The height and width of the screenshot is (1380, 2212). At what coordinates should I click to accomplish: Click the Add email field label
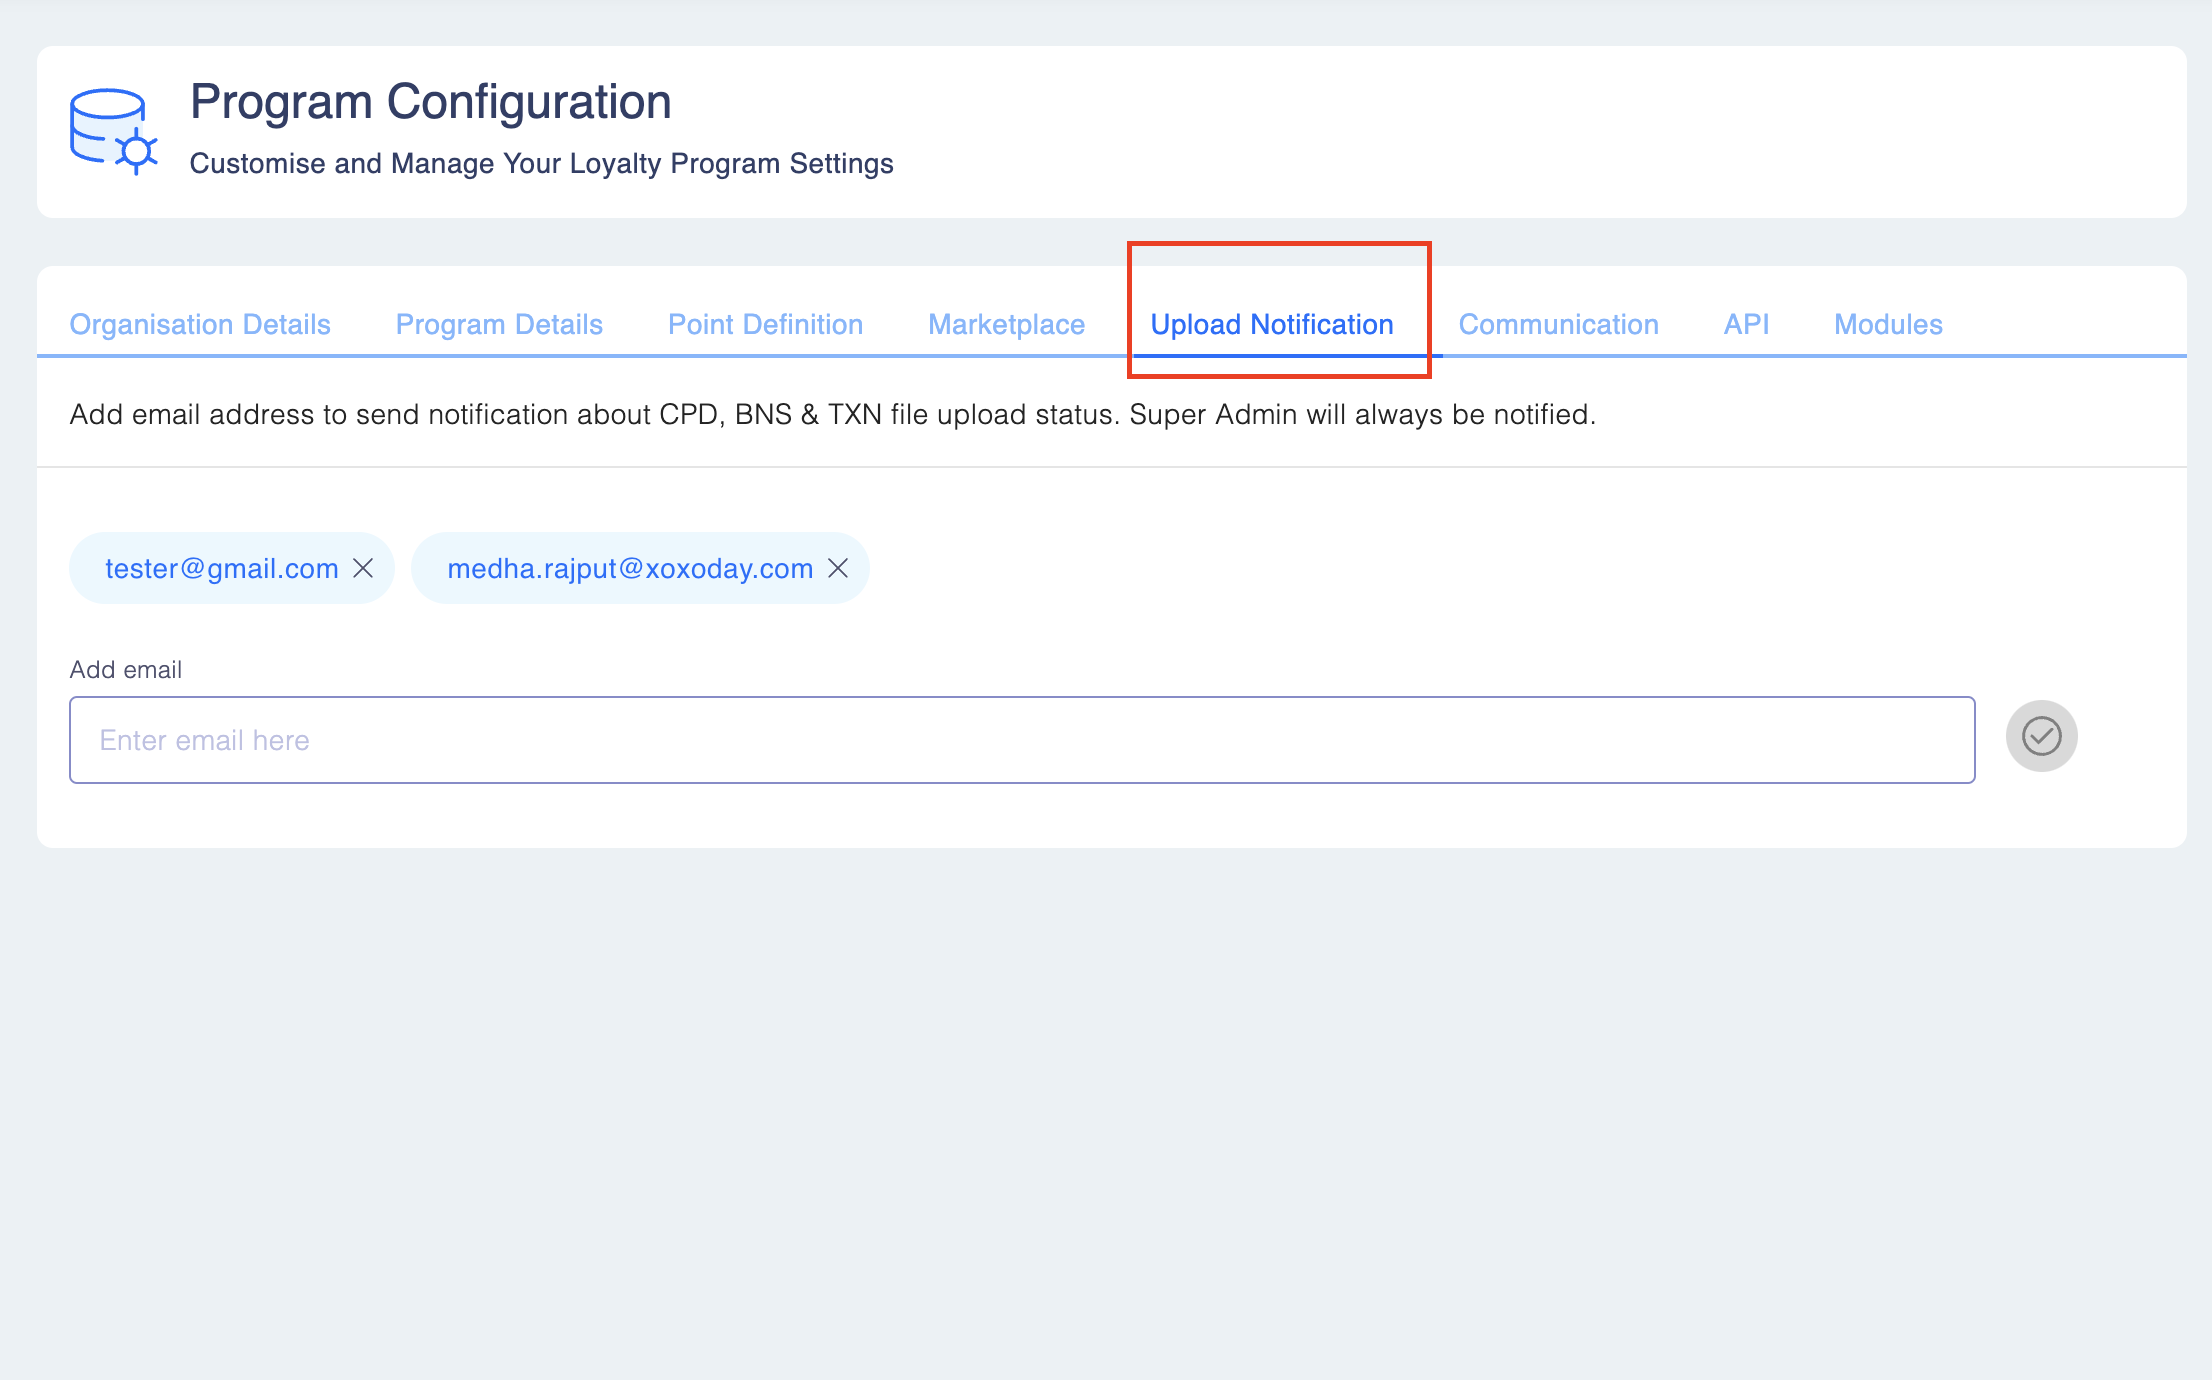coord(126,670)
